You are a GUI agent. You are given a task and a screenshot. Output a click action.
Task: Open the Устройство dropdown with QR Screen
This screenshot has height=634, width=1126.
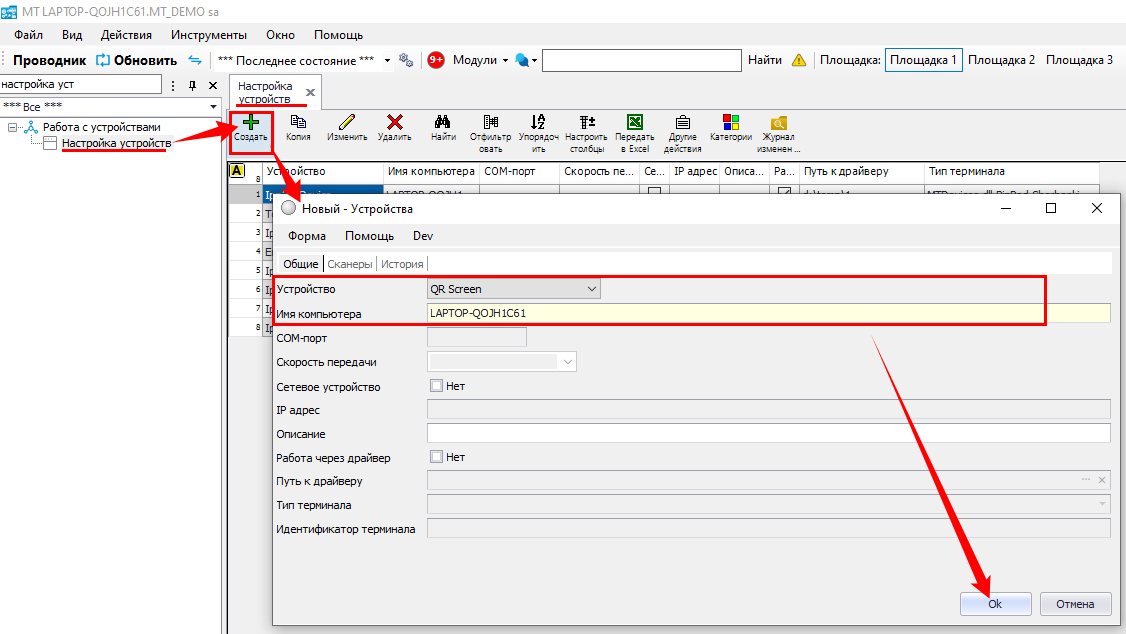514,289
